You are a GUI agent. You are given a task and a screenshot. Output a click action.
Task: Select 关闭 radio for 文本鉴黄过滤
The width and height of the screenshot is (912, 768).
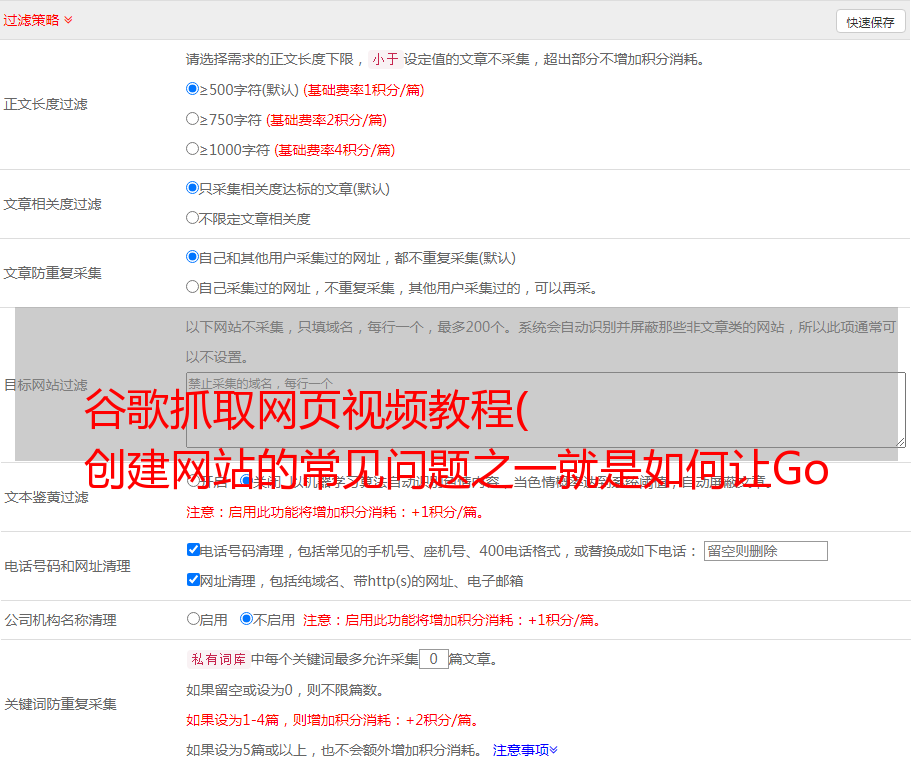(x=246, y=481)
